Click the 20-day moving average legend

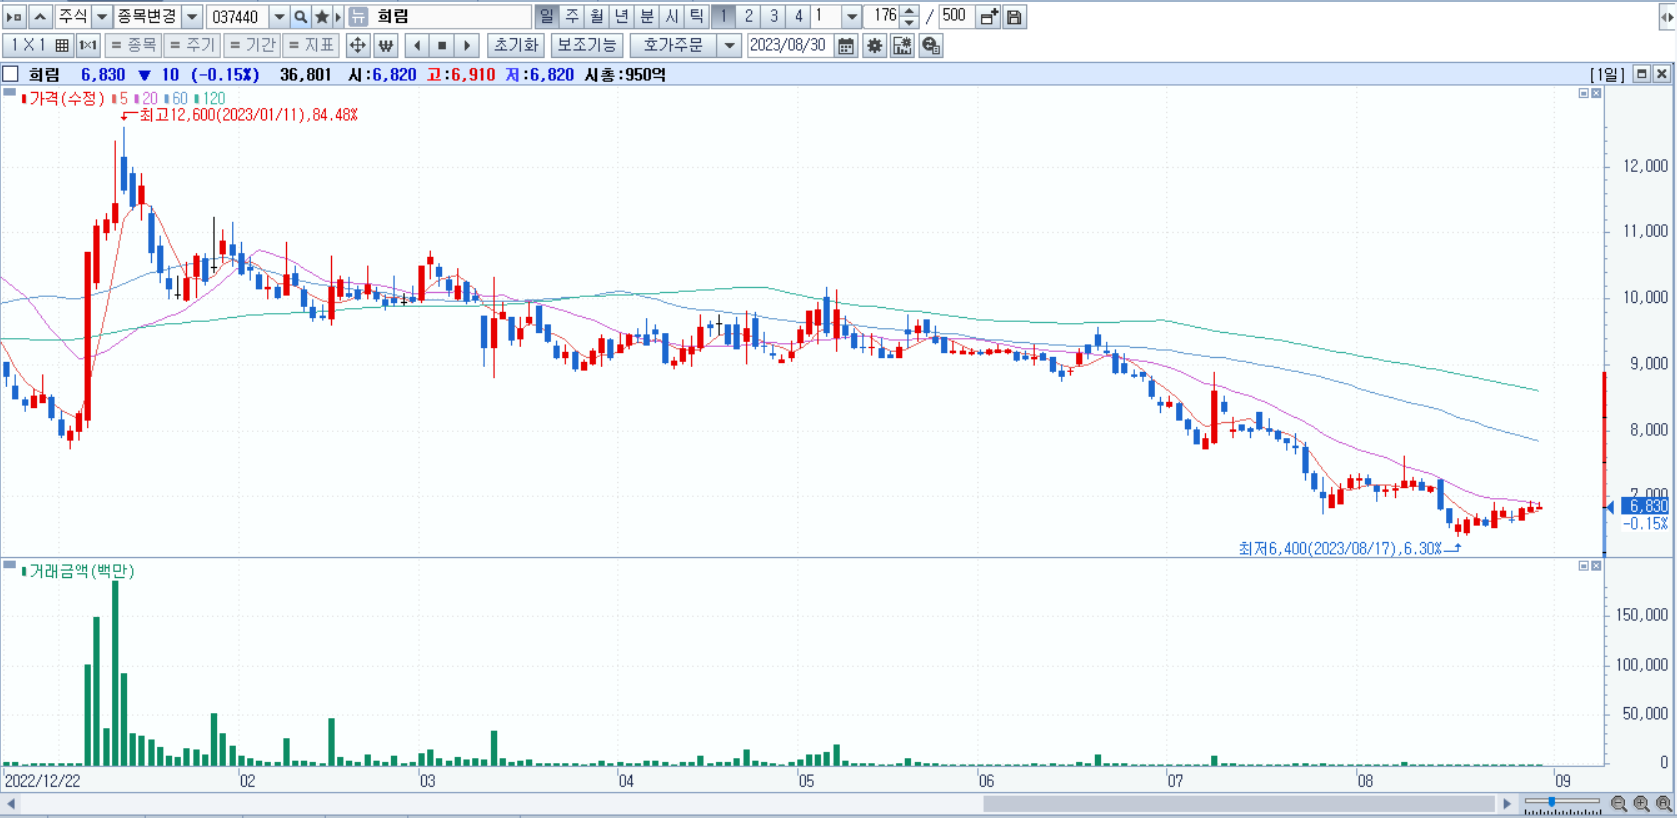tap(148, 98)
